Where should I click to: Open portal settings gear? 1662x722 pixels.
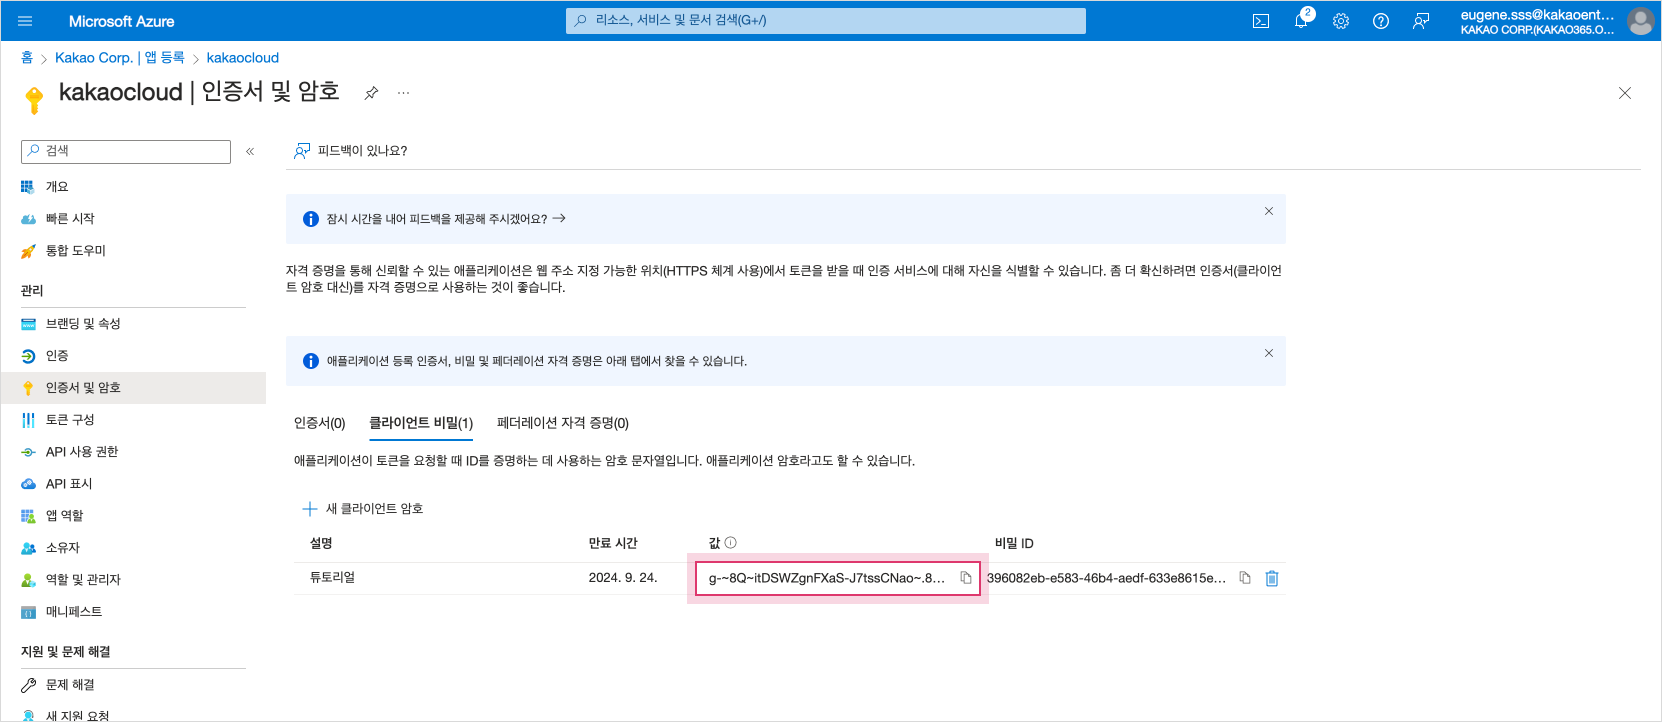[1341, 21]
